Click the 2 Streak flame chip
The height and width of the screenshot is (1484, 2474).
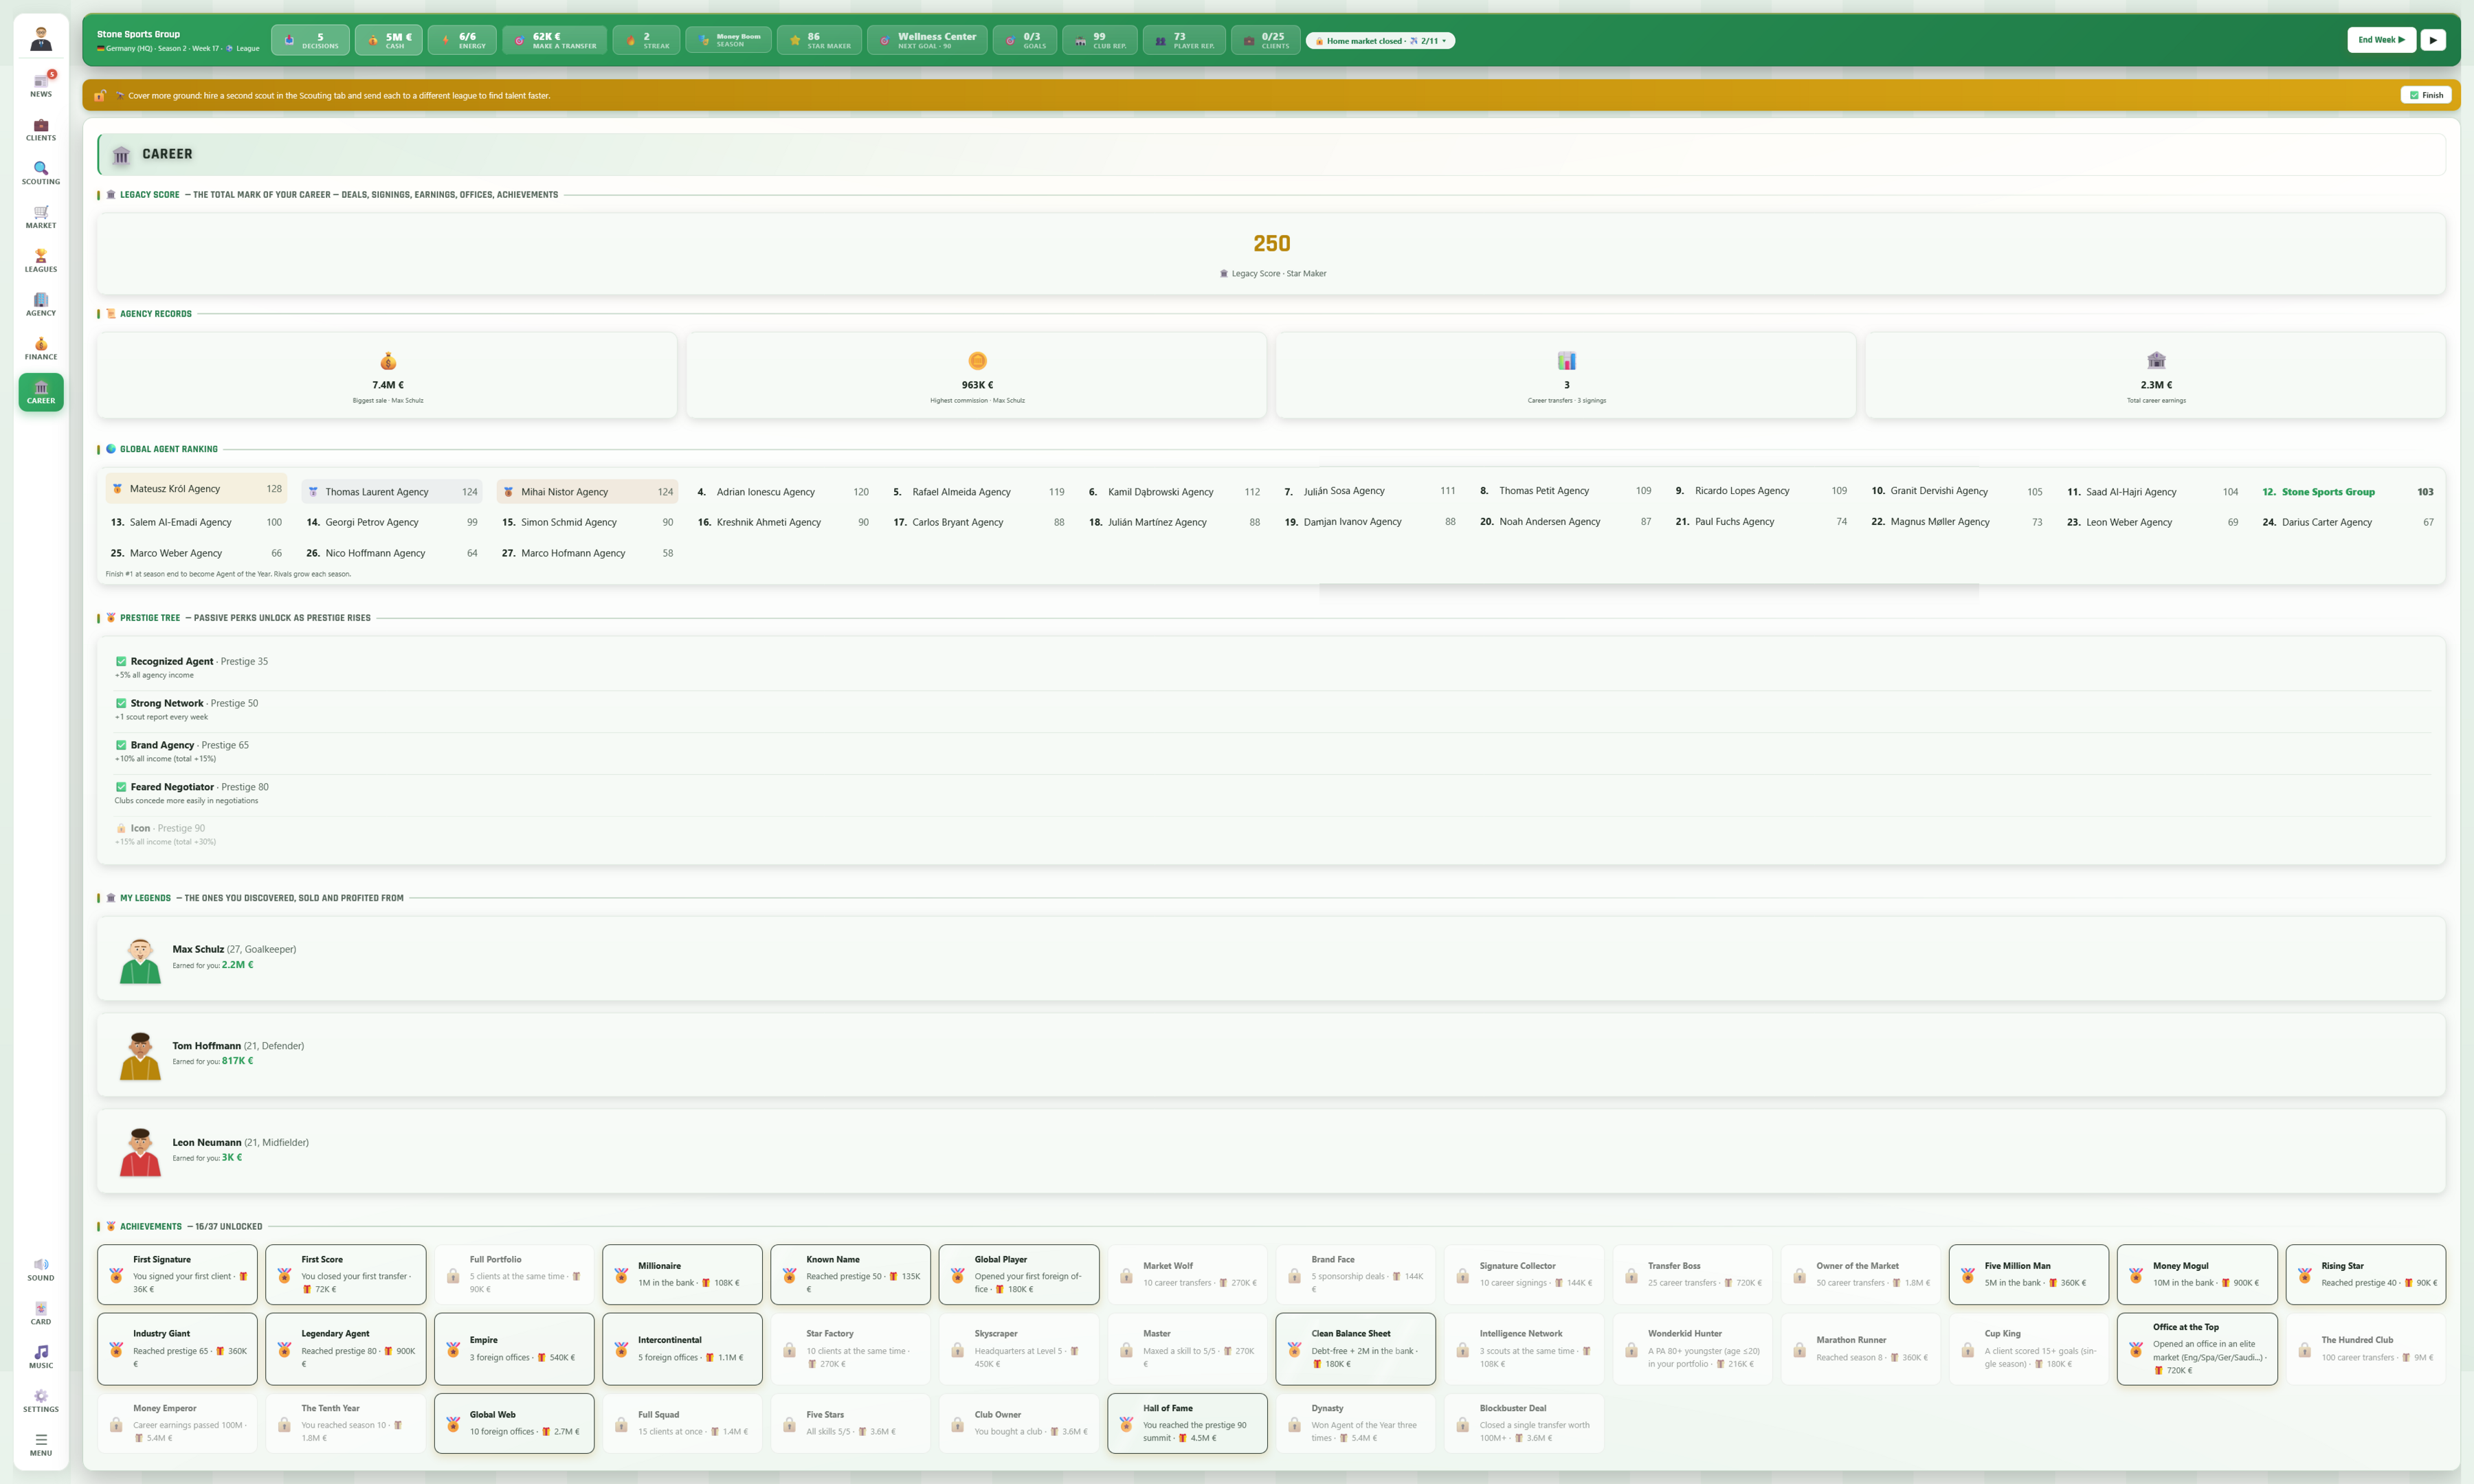(x=646, y=40)
